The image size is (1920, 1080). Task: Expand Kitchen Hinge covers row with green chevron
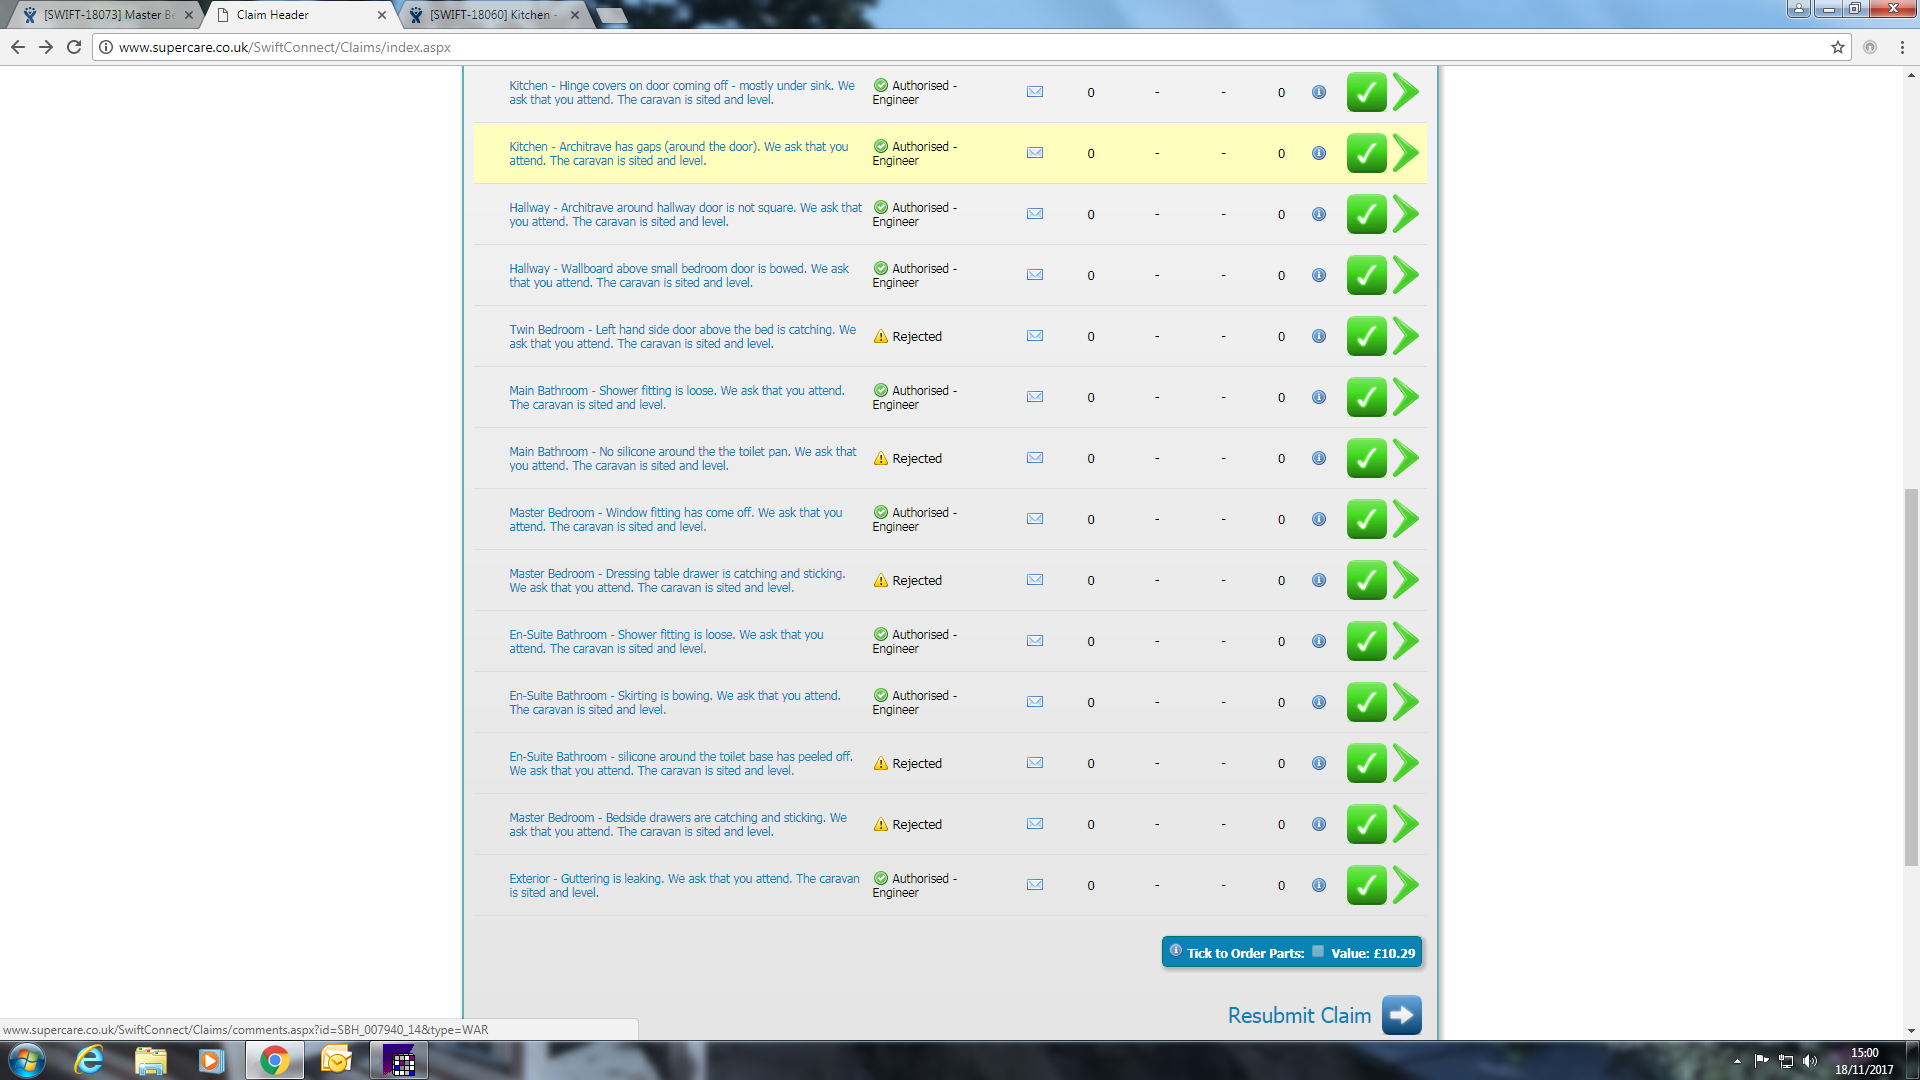[x=1406, y=92]
